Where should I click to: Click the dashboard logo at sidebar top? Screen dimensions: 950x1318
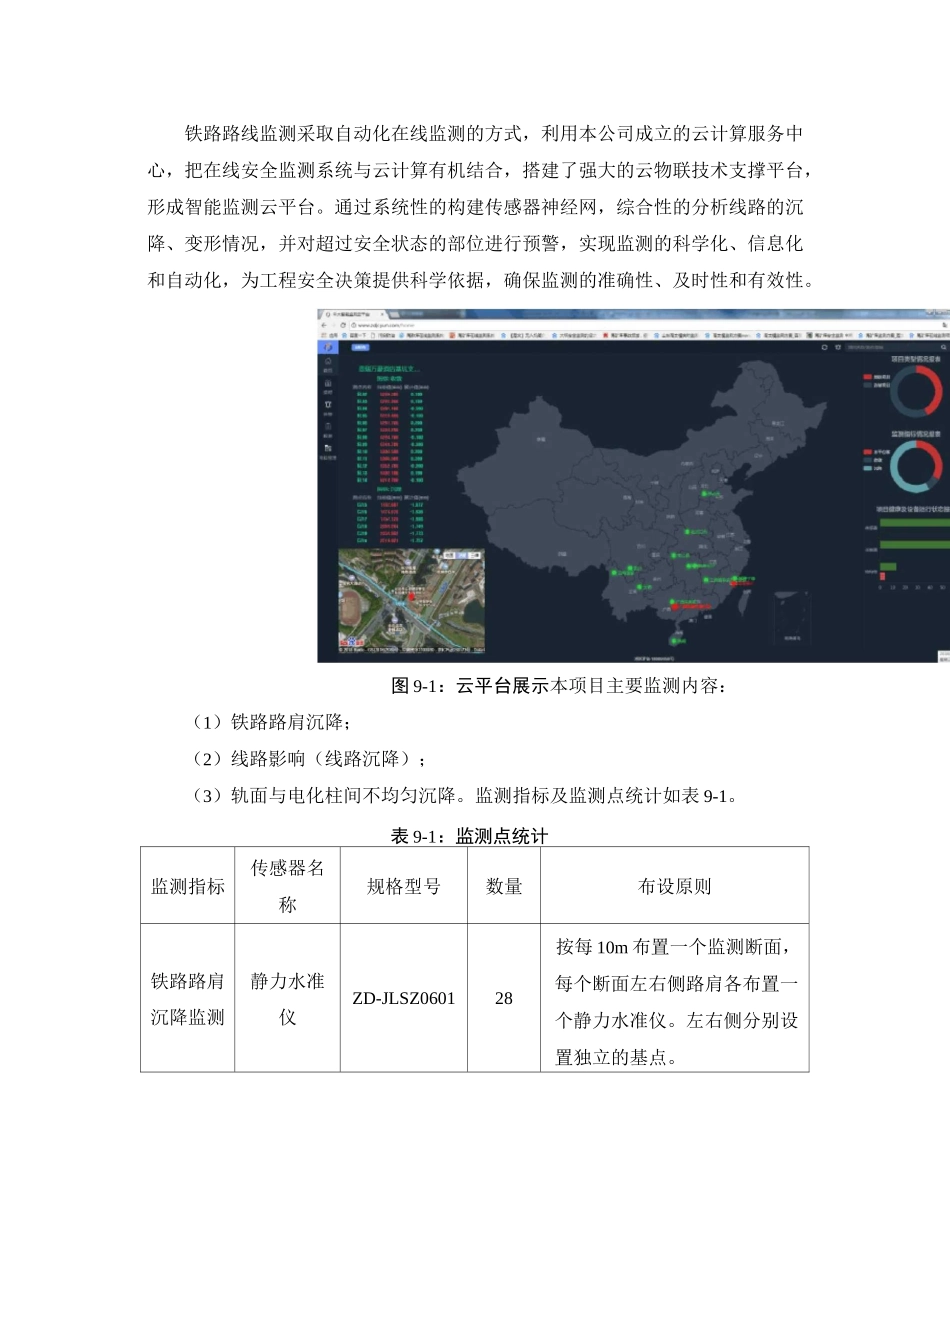pos(328,347)
